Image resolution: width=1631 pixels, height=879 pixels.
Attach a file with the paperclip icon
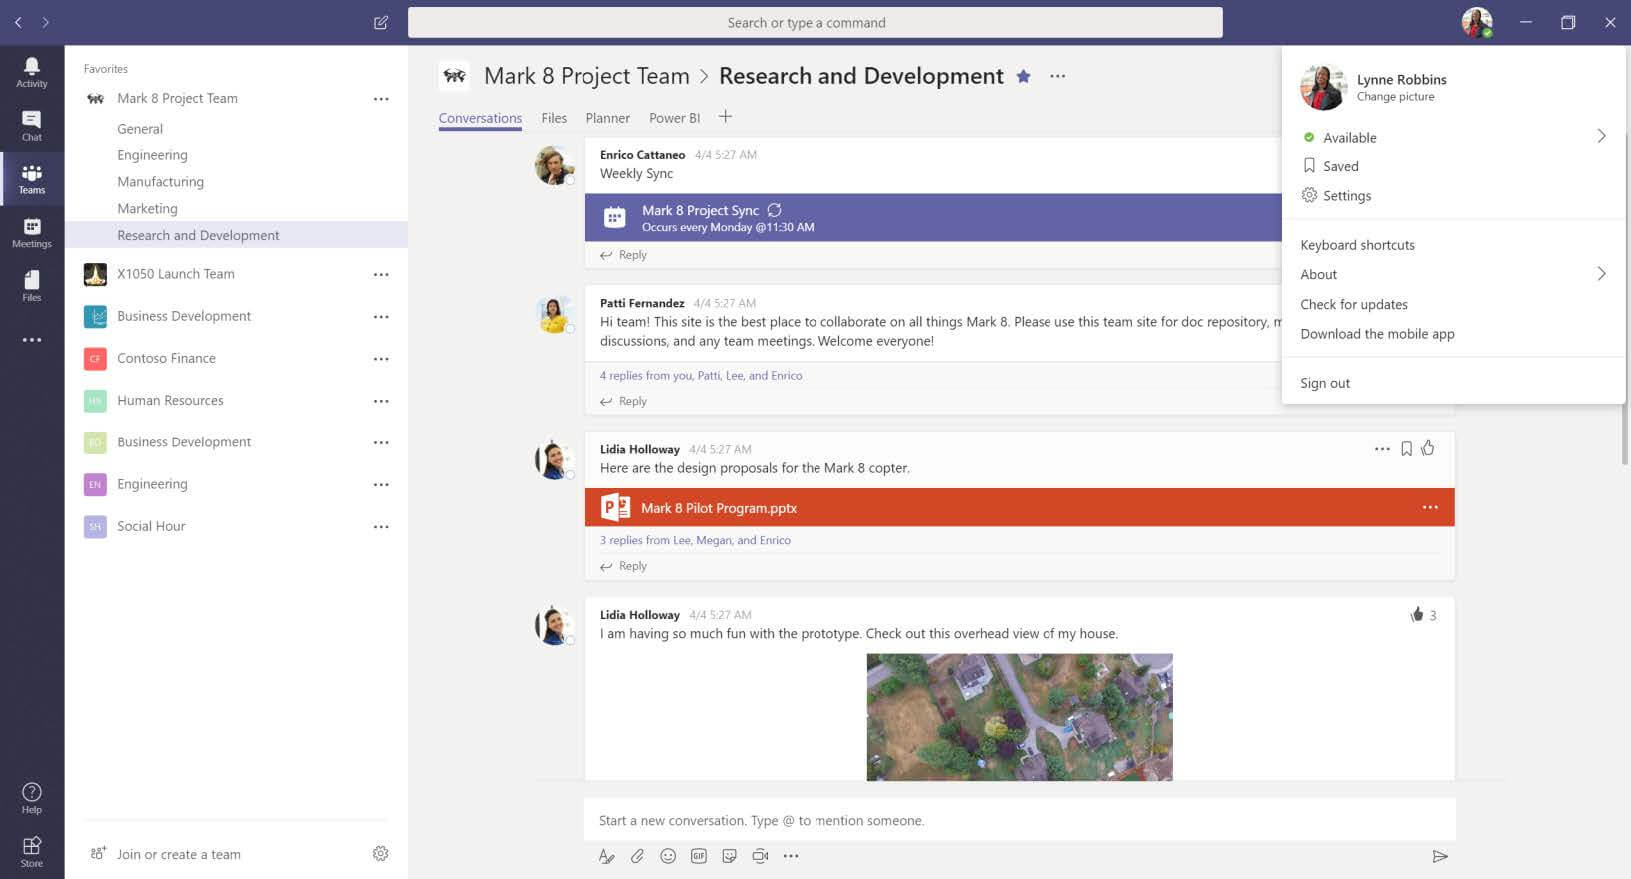click(637, 856)
